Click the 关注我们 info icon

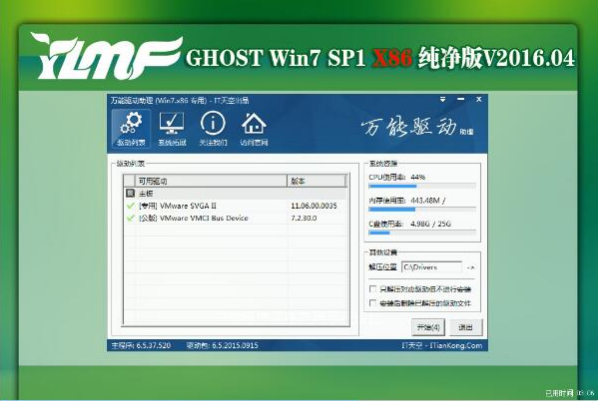point(213,129)
